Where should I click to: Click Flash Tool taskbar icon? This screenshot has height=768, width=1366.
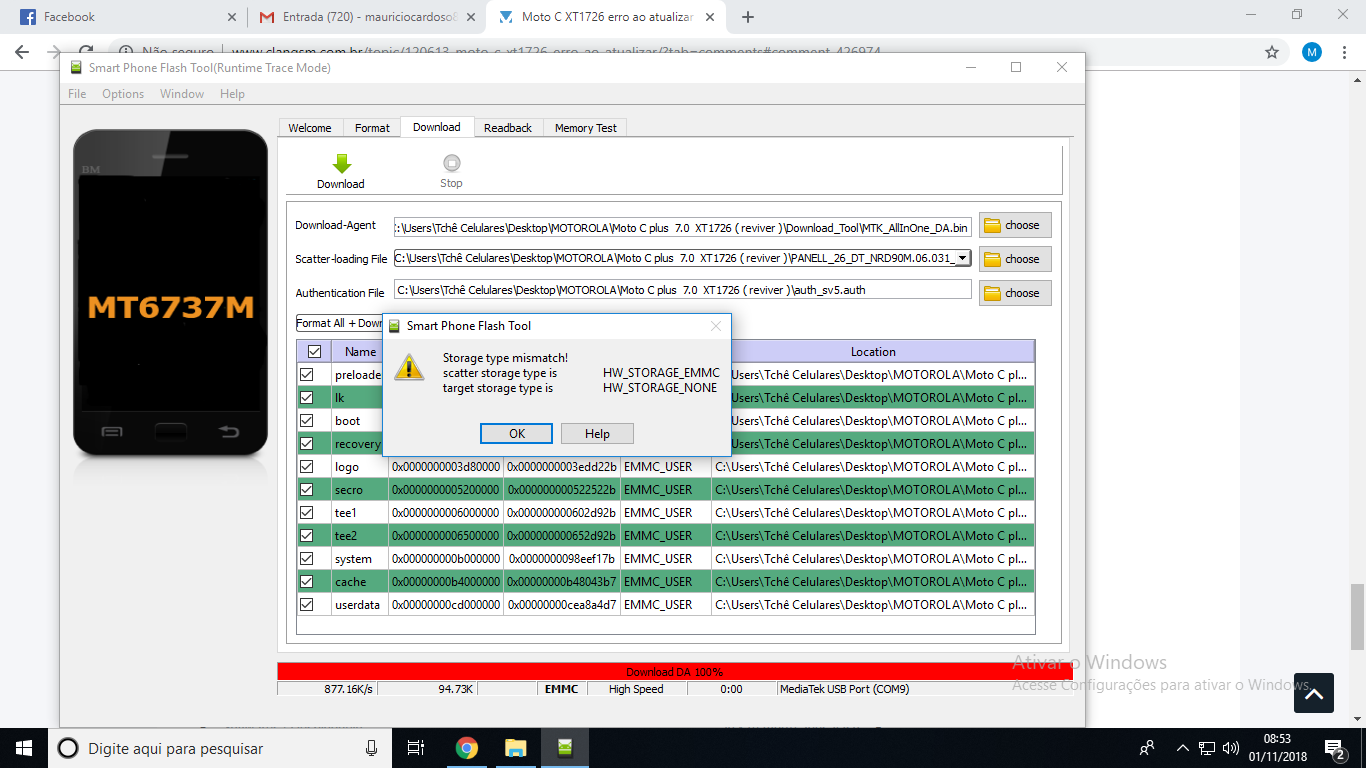(x=565, y=748)
